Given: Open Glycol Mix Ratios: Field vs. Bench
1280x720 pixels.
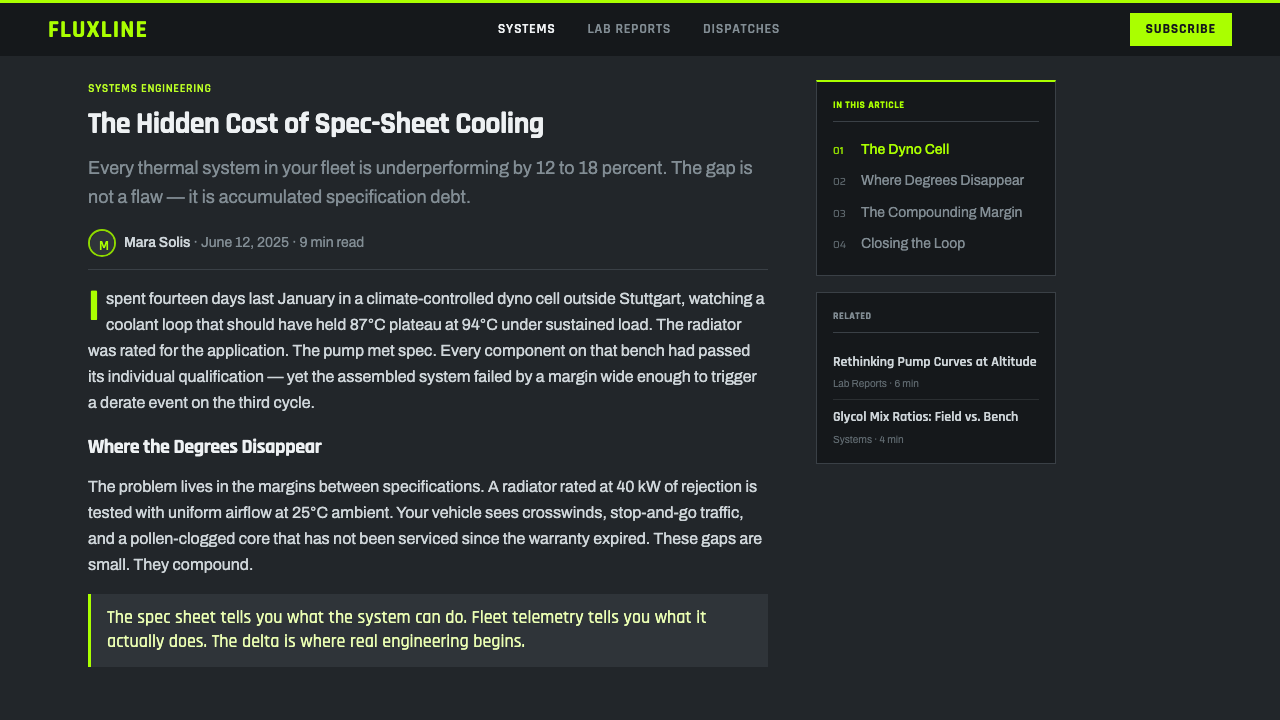Looking at the screenshot, I should 926,417.
